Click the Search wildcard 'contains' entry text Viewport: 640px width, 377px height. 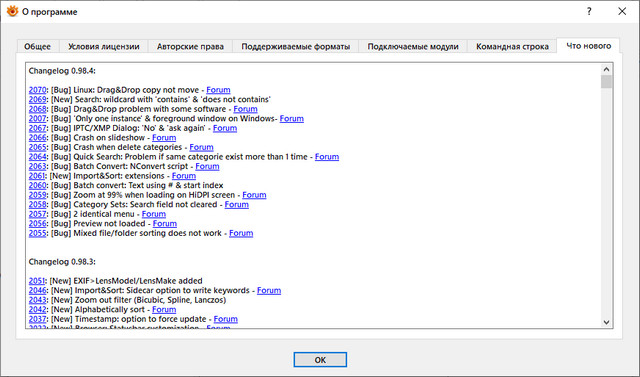173,99
